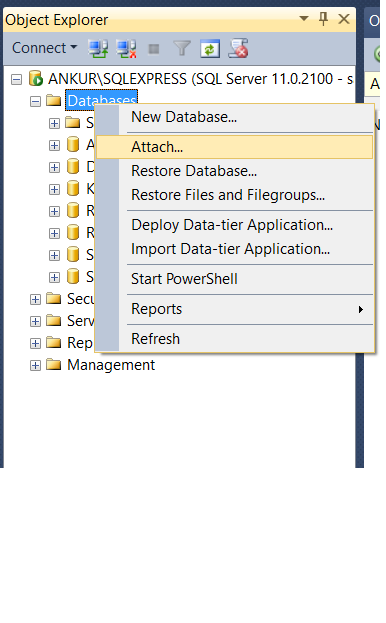Collapse the Databases folder node

click(35, 101)
